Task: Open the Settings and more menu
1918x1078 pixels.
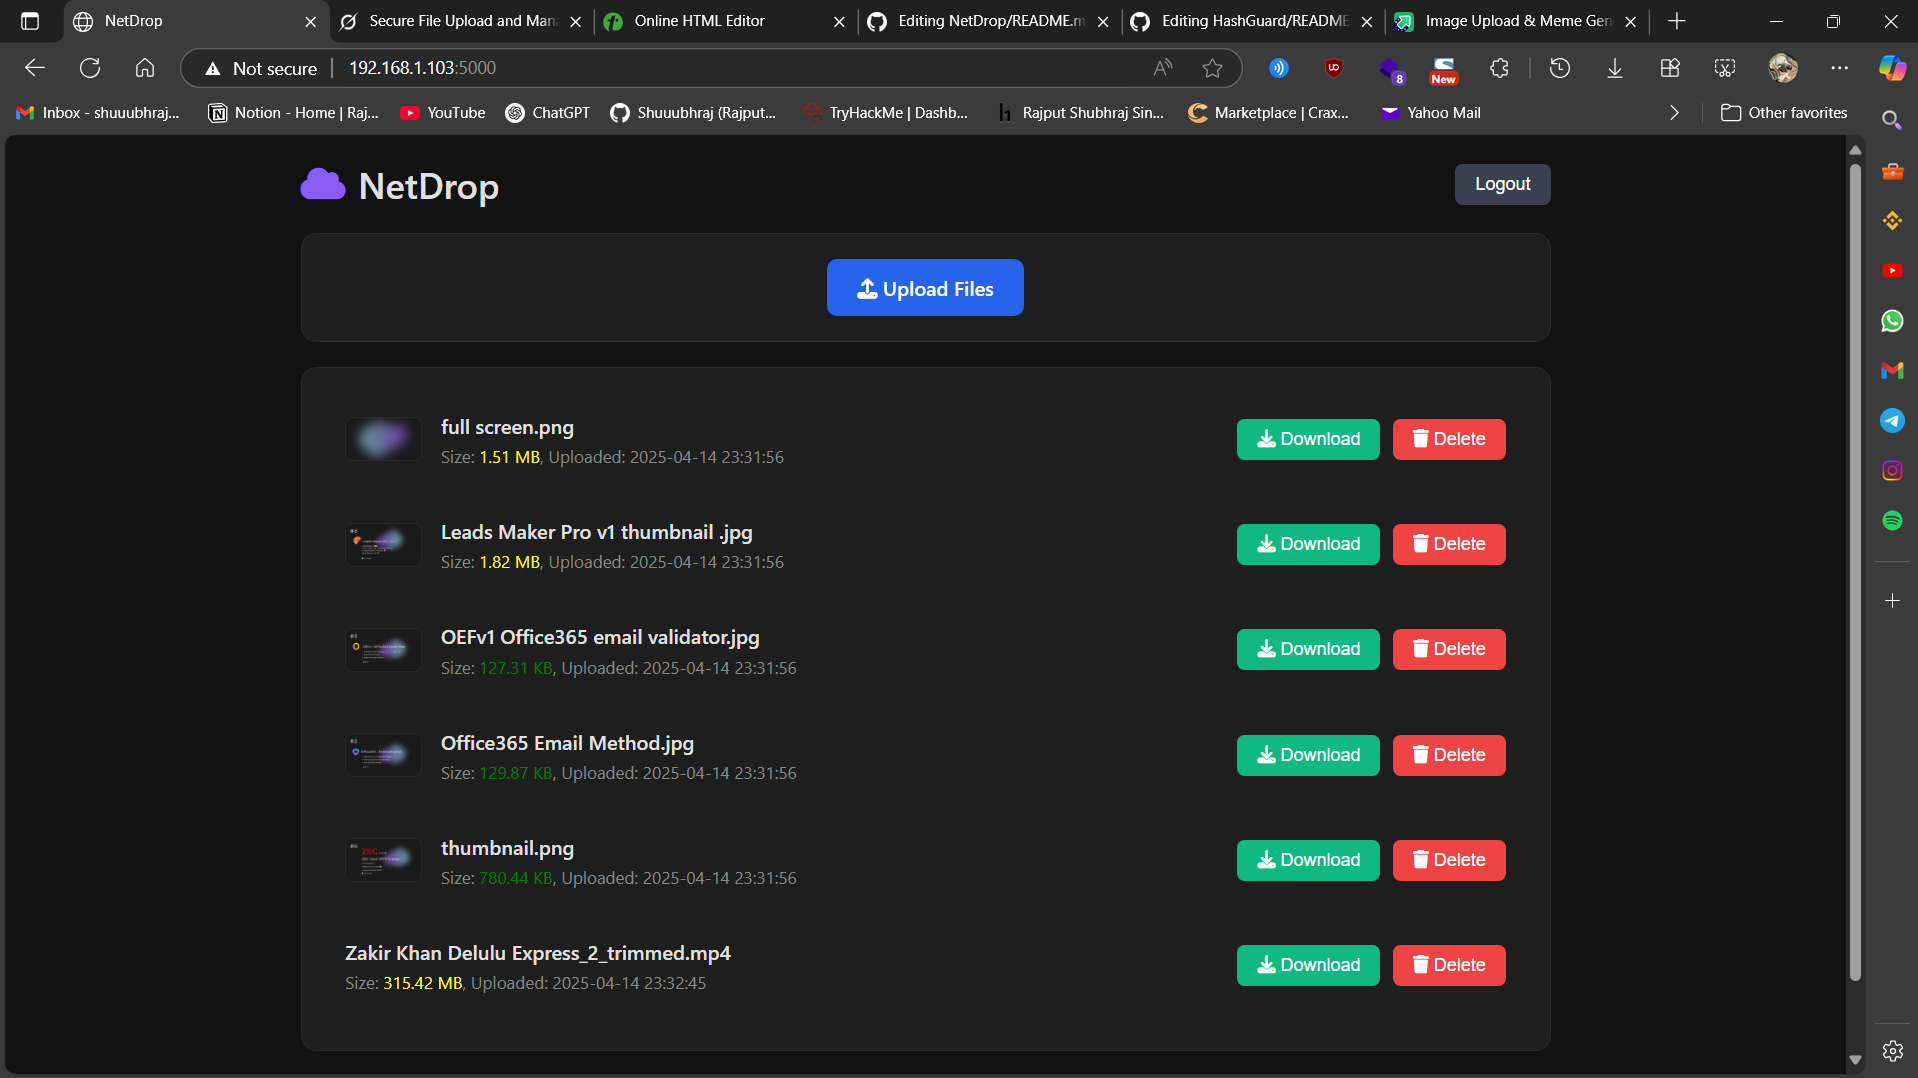Action: (x=1841, y=68)
